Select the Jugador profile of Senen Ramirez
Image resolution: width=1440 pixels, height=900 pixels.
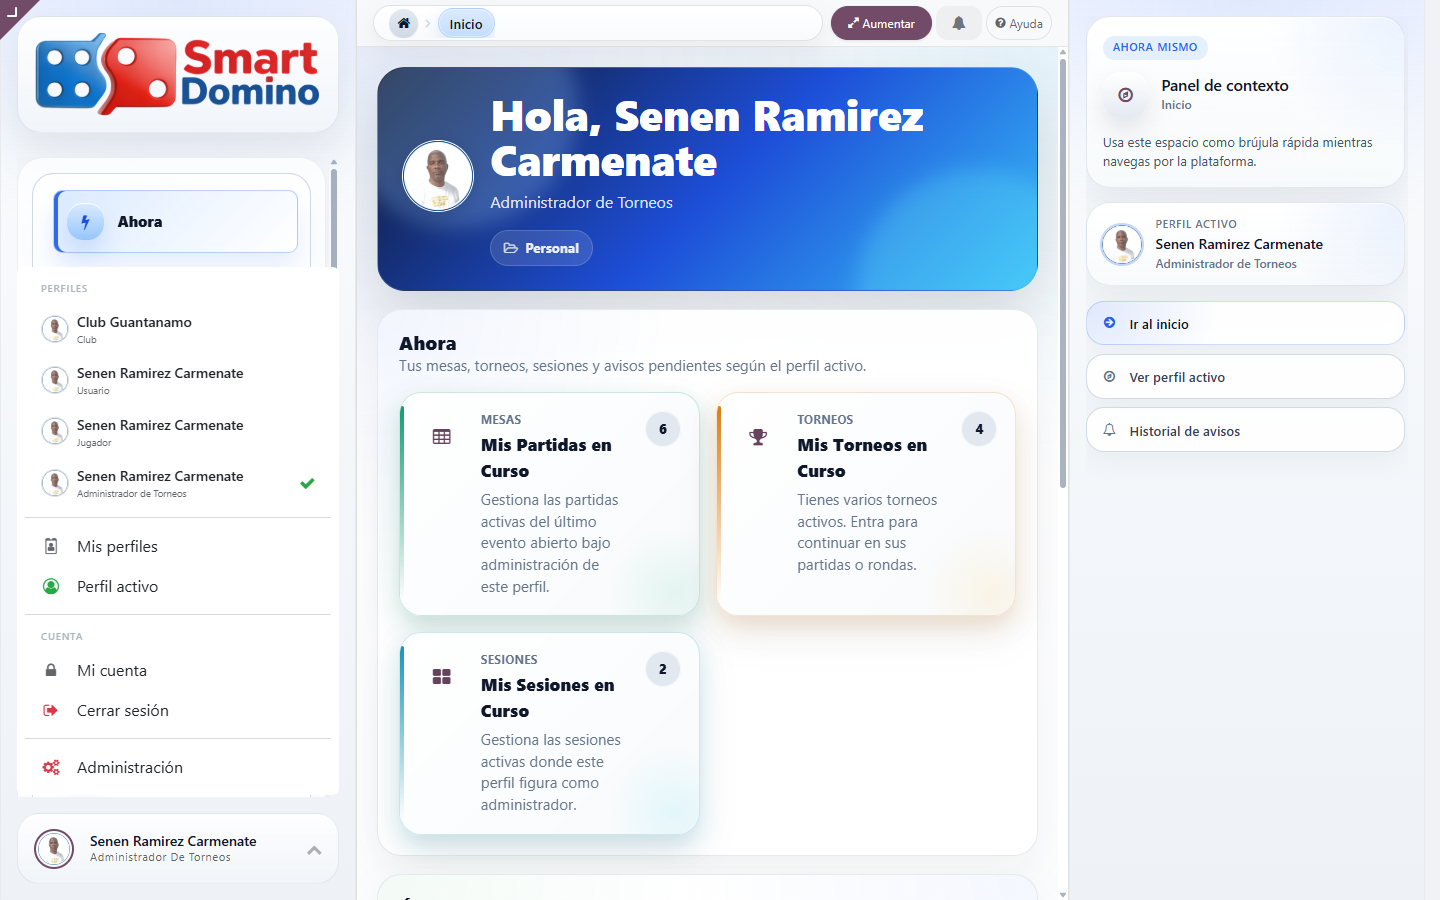[x=177, y=432]
